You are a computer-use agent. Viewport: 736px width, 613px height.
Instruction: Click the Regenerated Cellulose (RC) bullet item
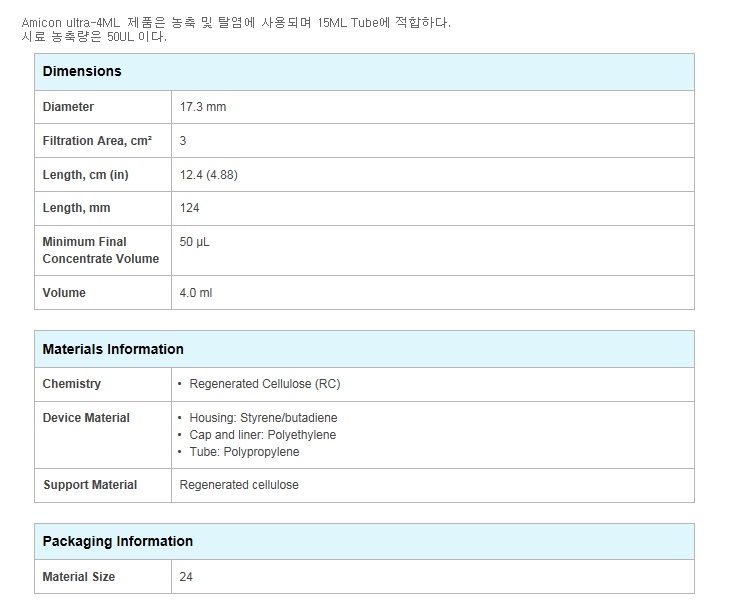pos(264,384)
